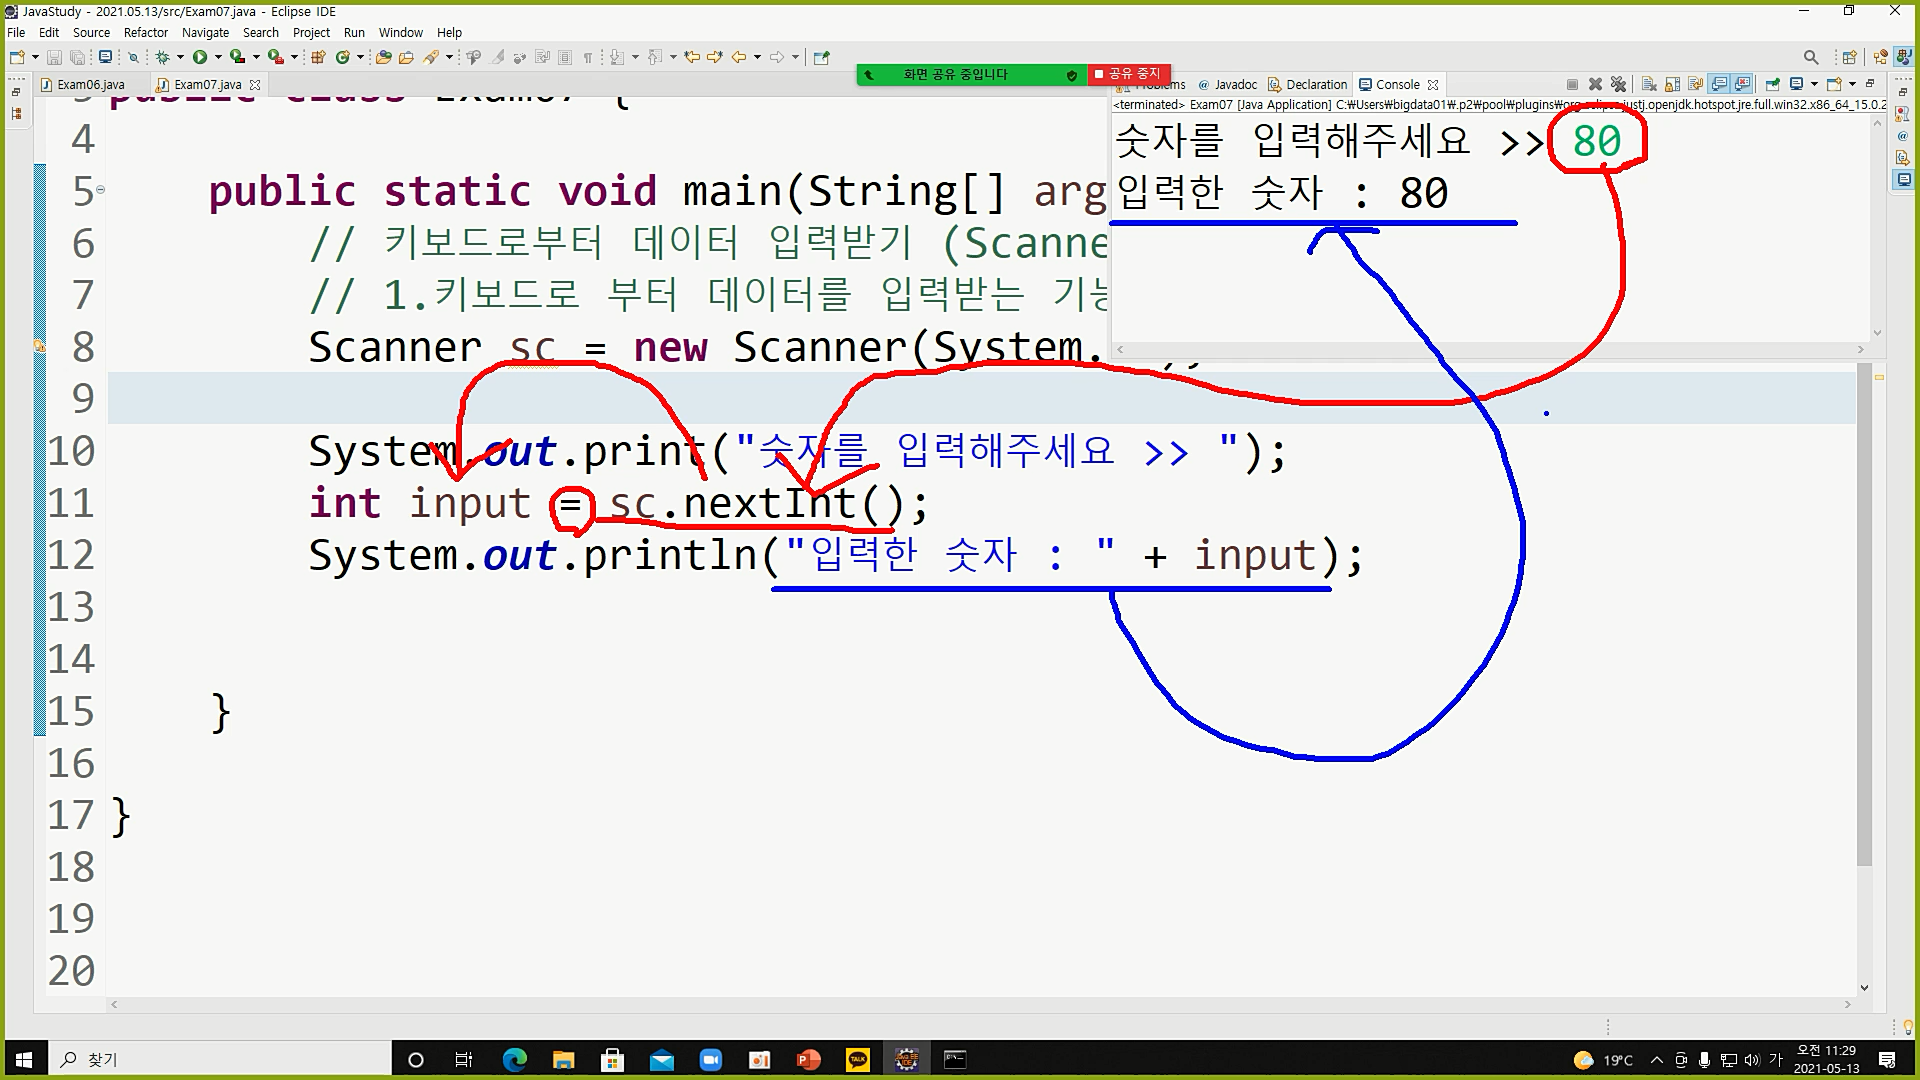Open the Refactor menu
The height and width of the screenshot is (1080, 1920).
[x=146, y=32]
